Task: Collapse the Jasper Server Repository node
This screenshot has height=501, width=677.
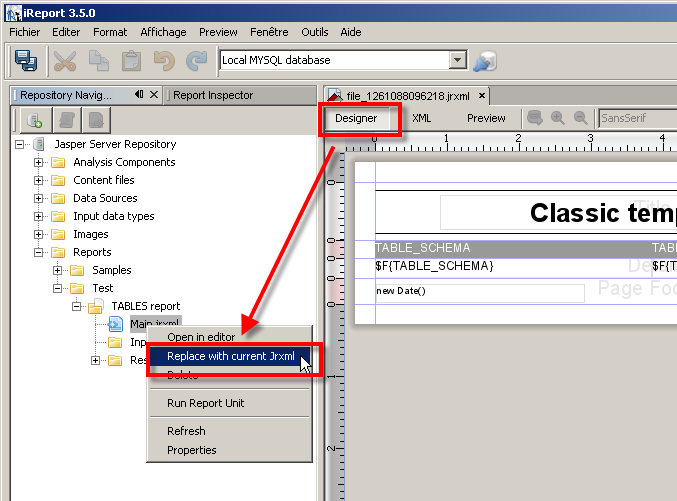Action: (x=19, y=144)
